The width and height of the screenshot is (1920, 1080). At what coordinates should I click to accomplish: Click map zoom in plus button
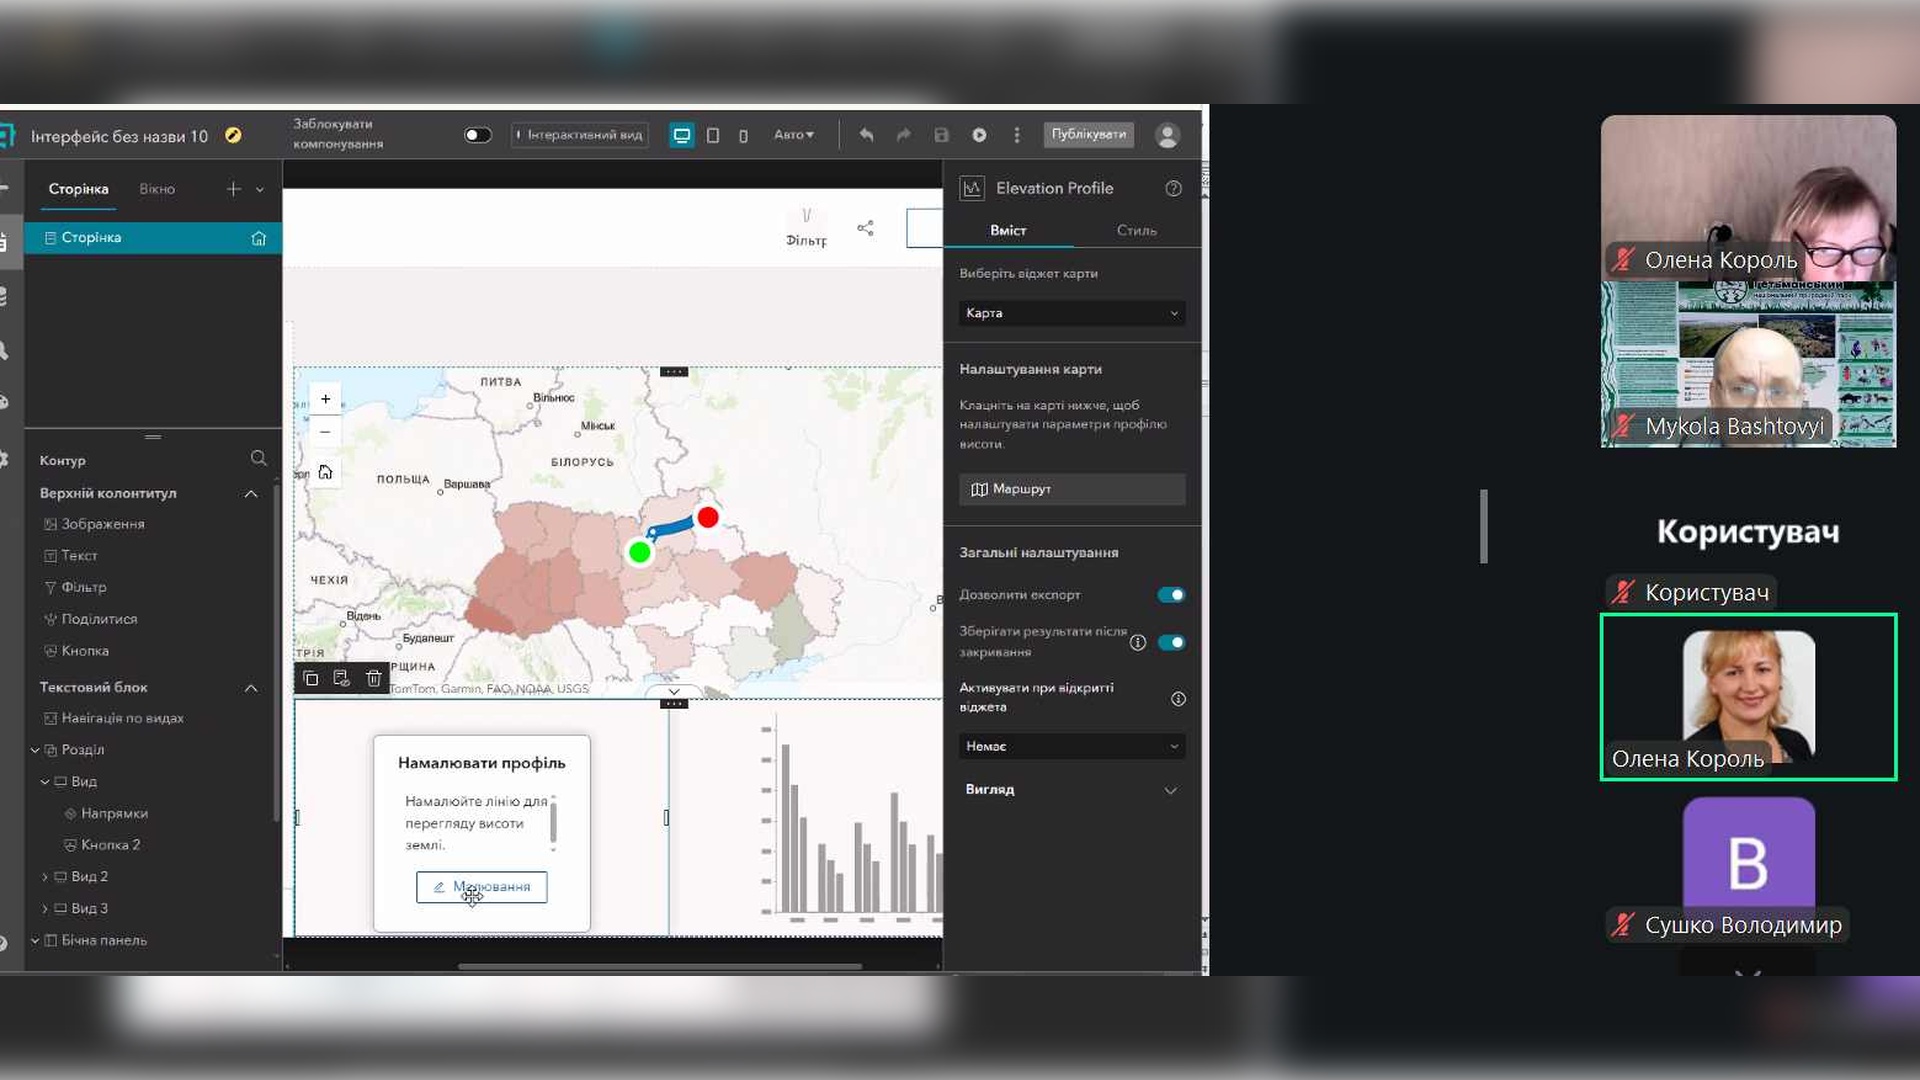325,399
